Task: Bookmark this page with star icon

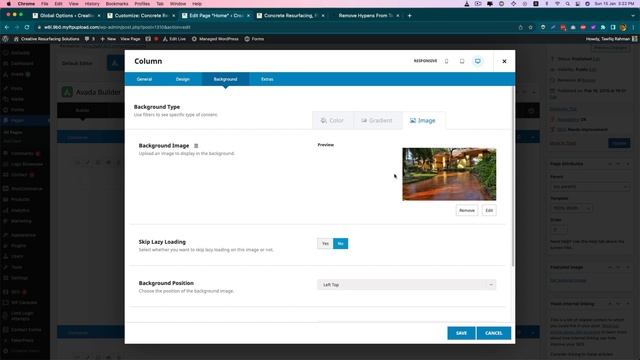Action: click(x=530, y=27)
